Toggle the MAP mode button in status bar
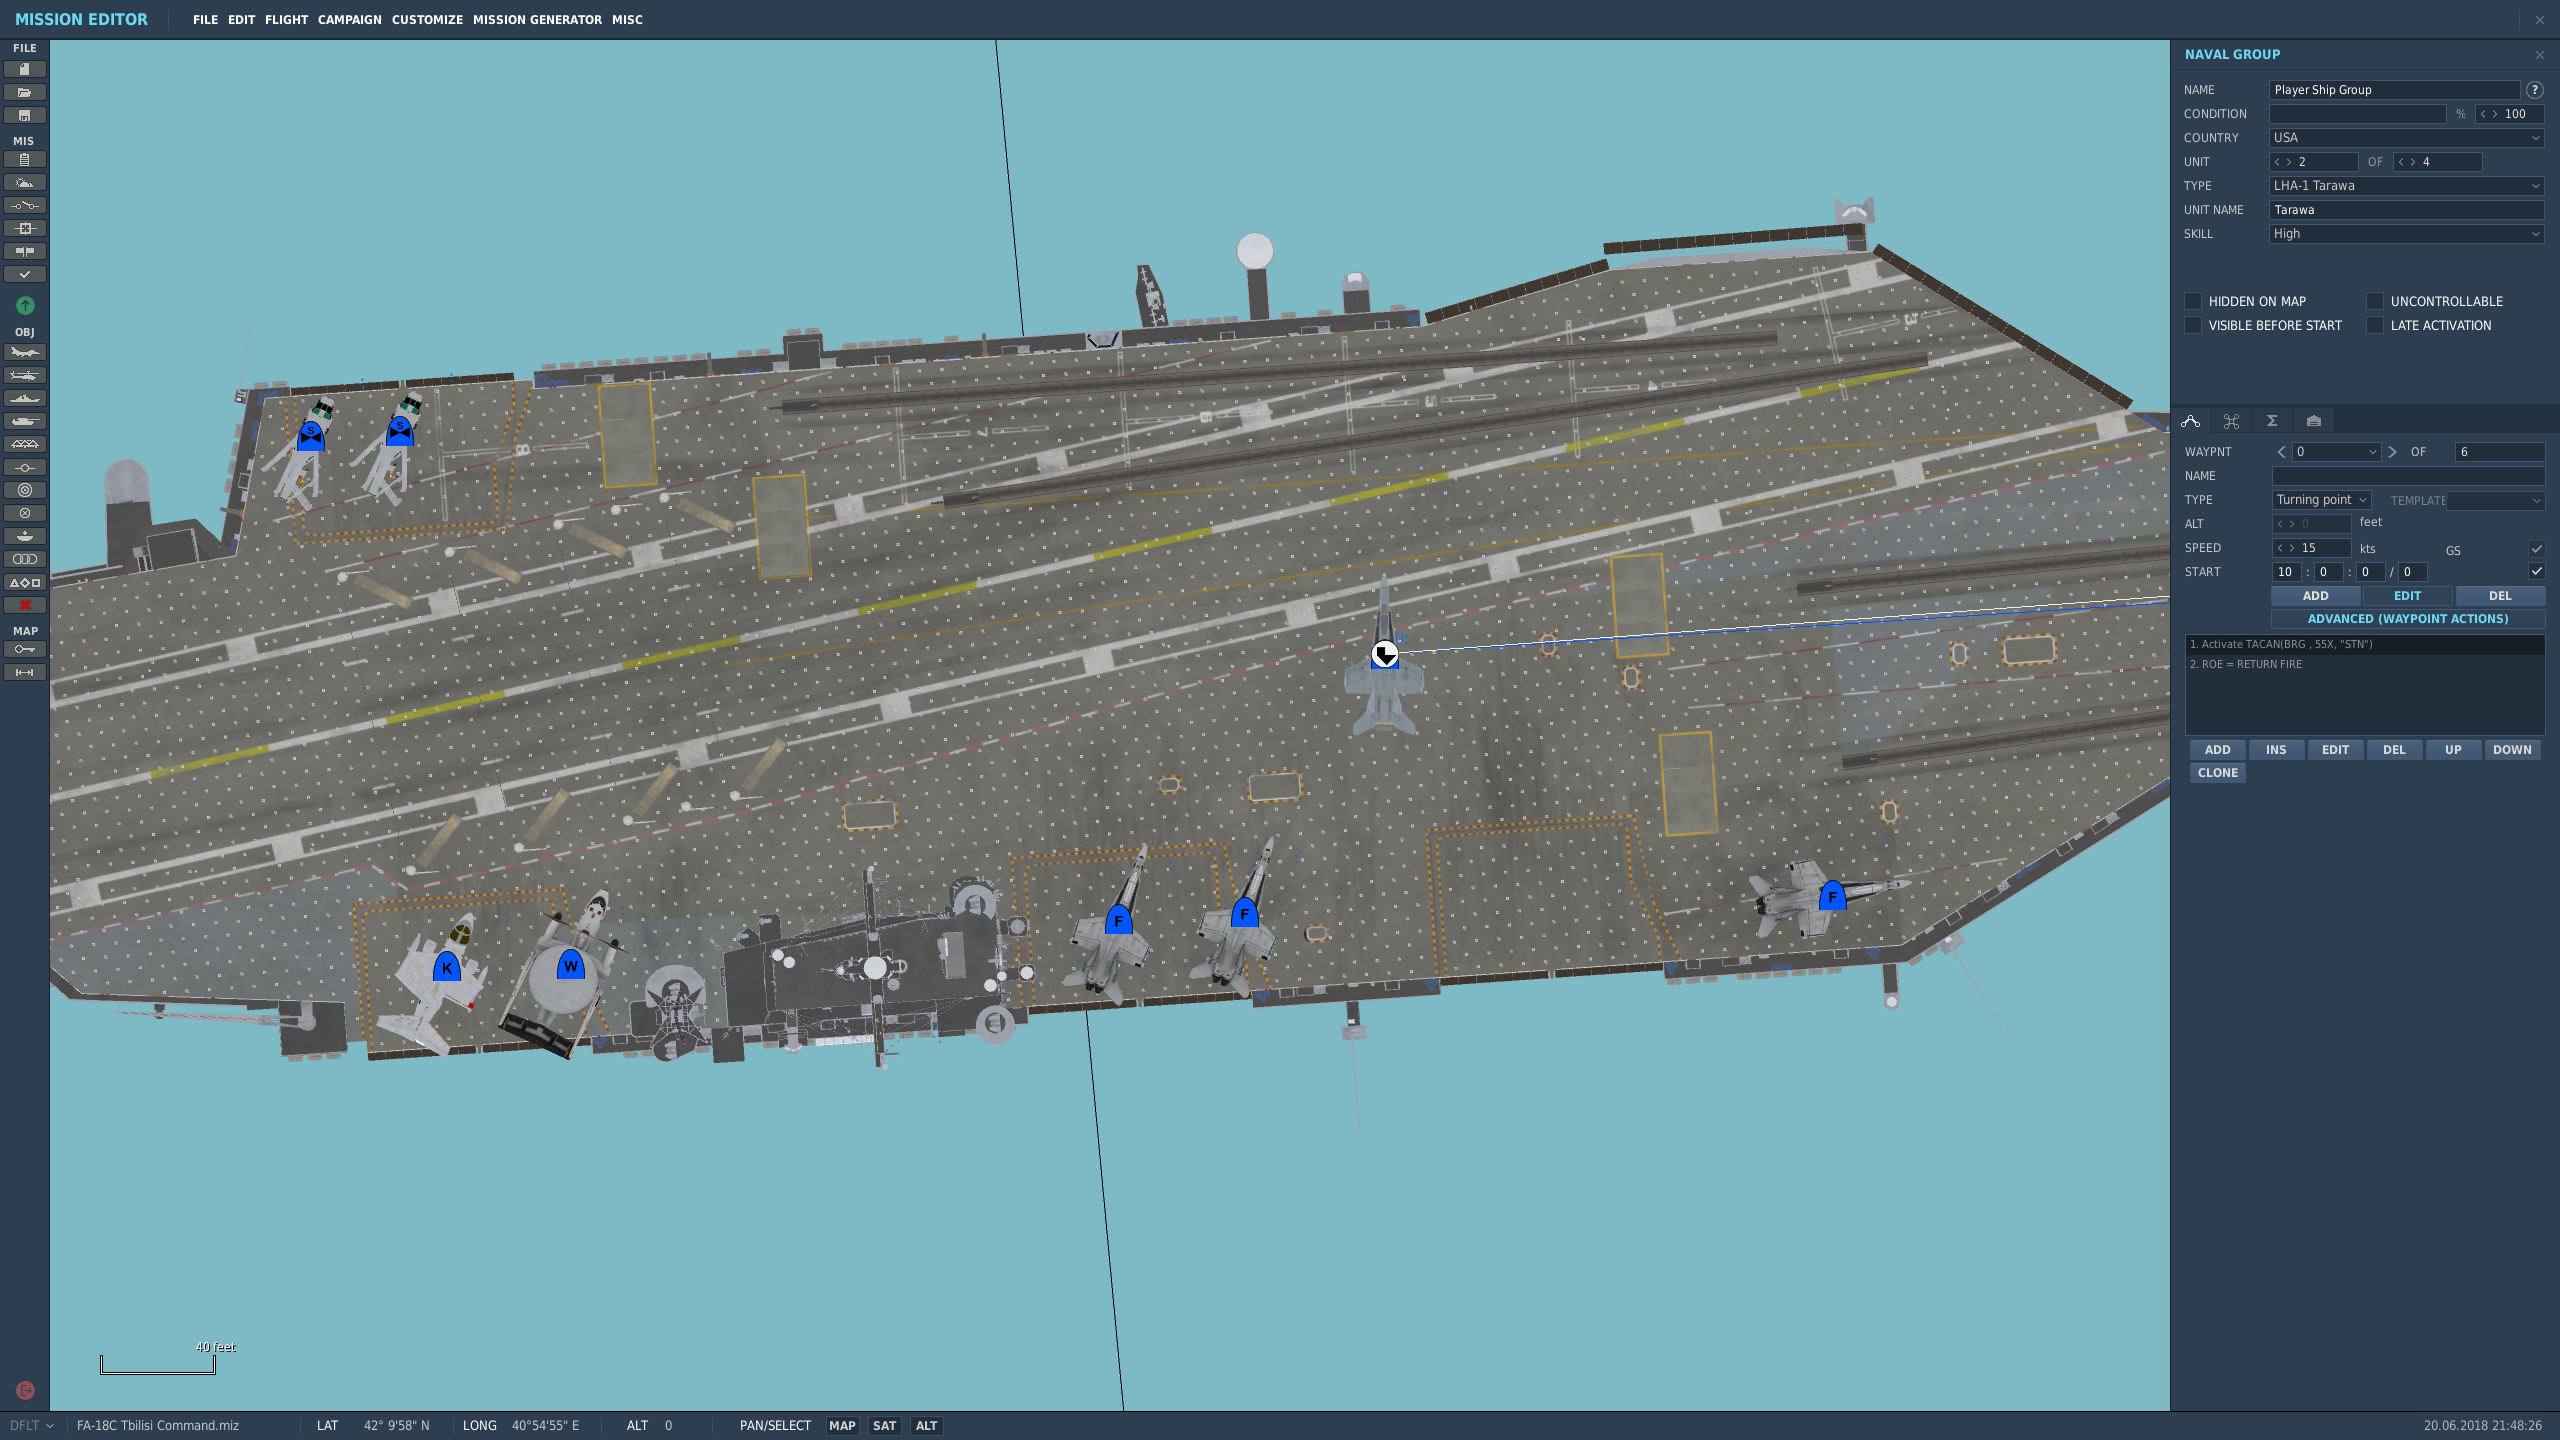The image size is (2560, 1440). point(842,1426)
